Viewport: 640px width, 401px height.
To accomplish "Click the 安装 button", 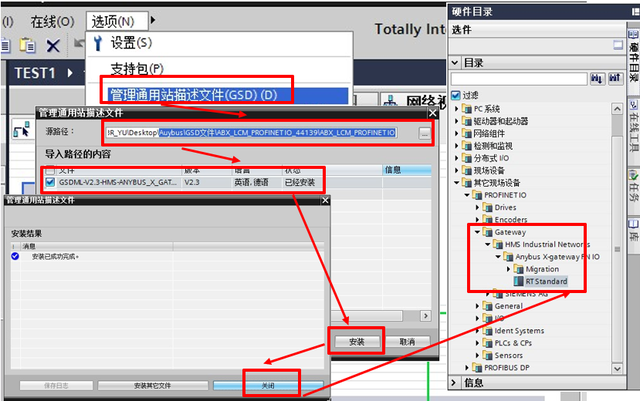I will (x=357, y=342).
